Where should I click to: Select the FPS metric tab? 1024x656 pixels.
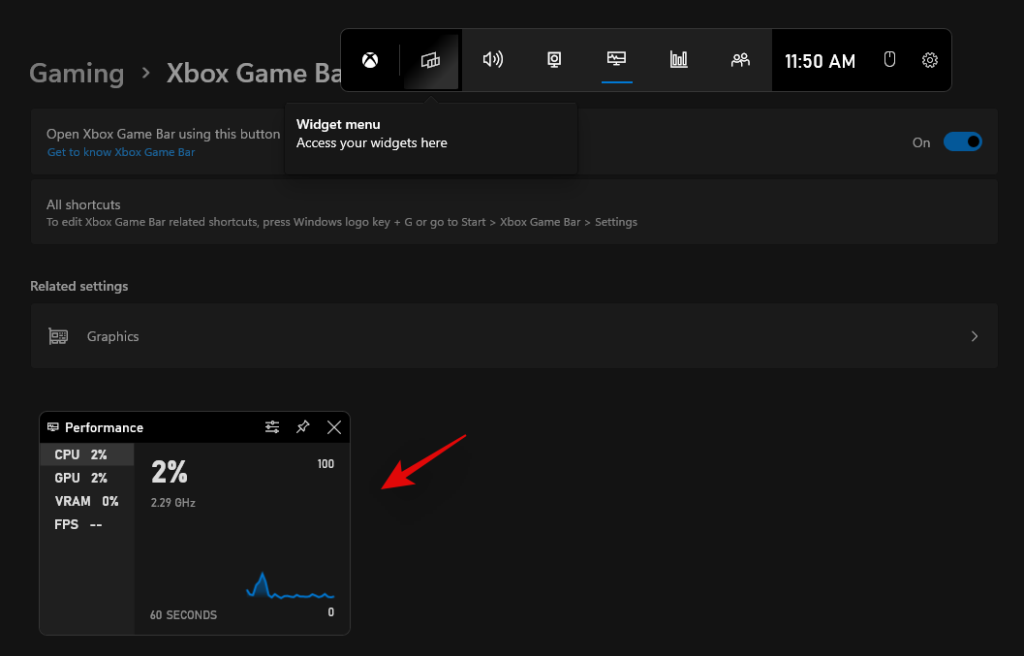pyautogui.click(x=87, y=525)
